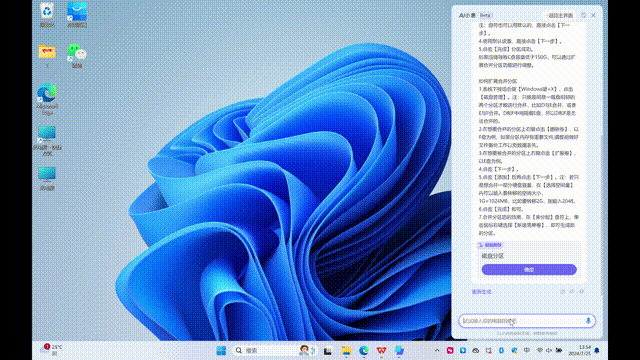Image resolution: width=640 pixels, height=360 pixels.
Task: Open the notification bell in the taskbar
Action: click(x=597, y=351)
